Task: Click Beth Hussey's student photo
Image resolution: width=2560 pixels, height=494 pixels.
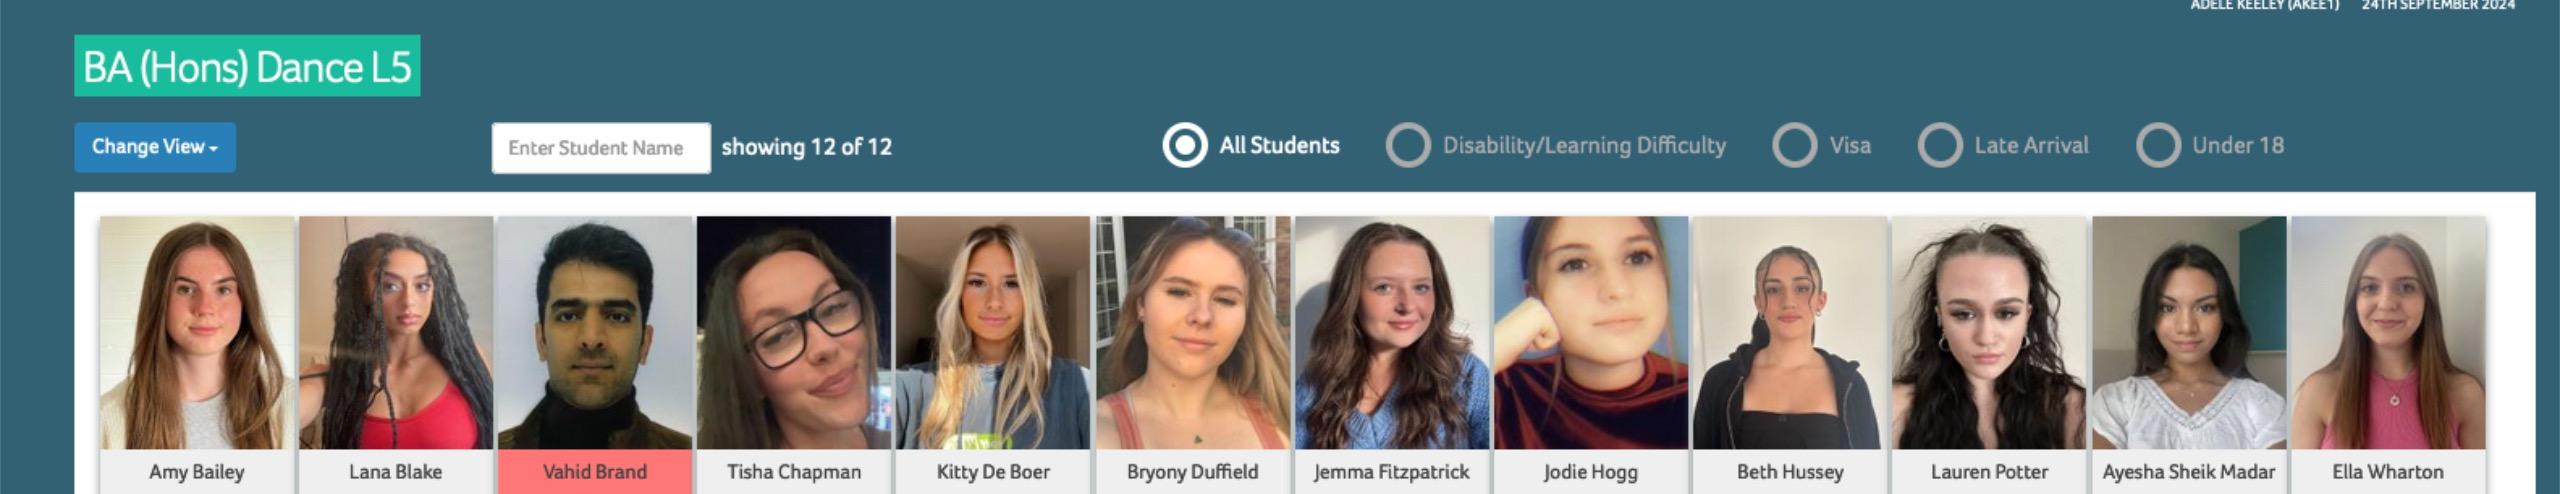Action: (1790, 333)
